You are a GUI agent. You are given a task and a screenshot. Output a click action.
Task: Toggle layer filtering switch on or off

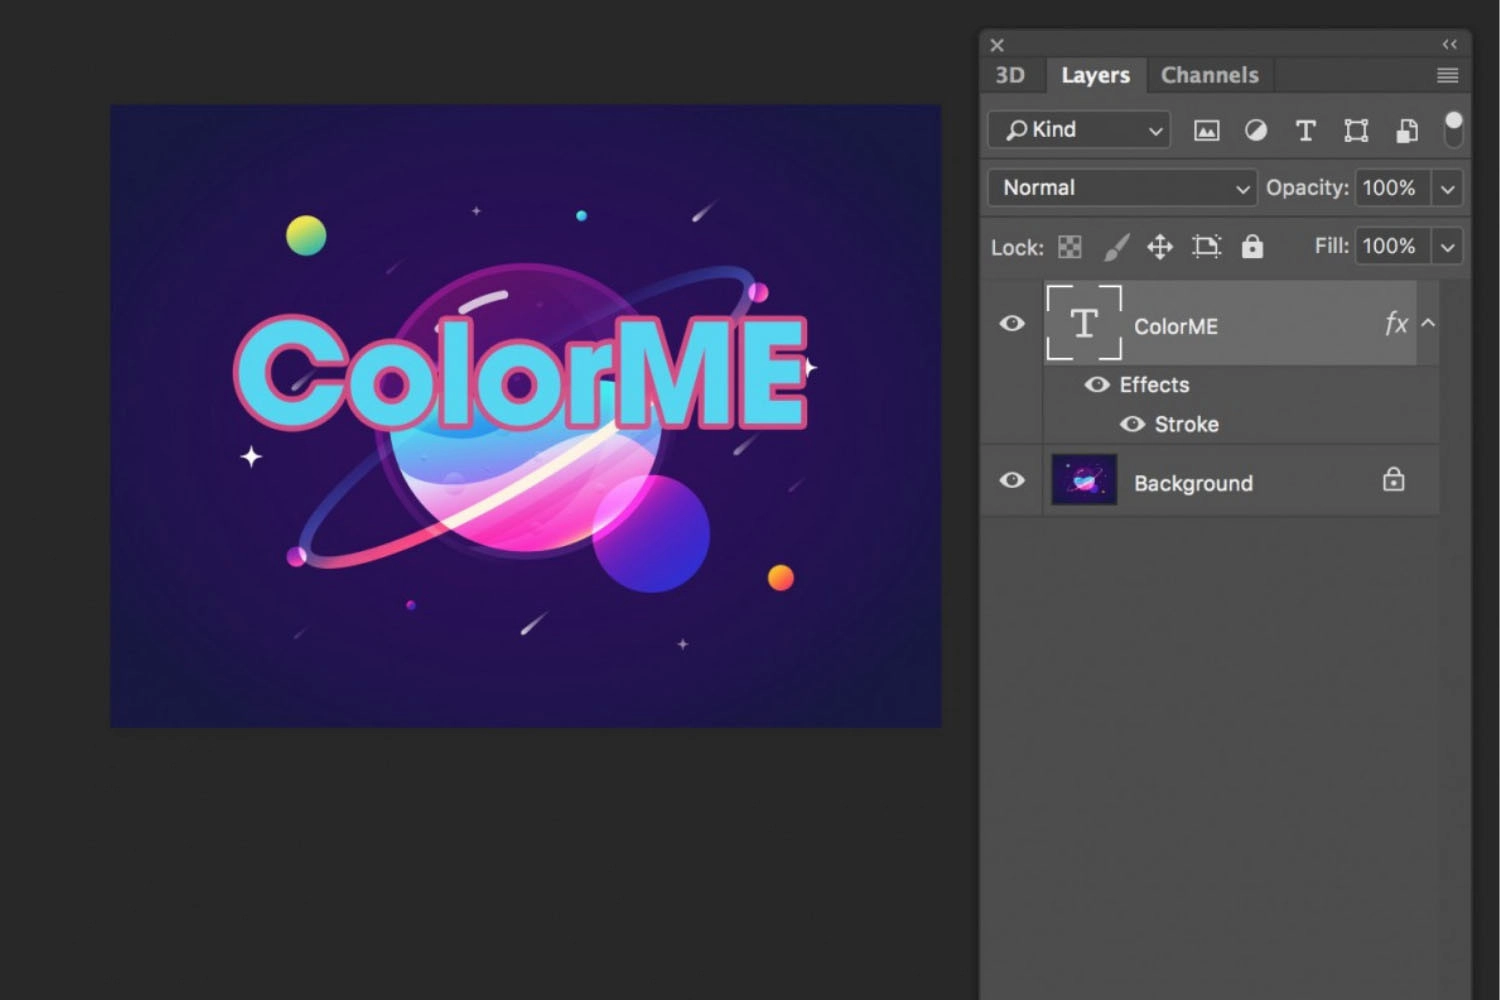click(1454, 130)
